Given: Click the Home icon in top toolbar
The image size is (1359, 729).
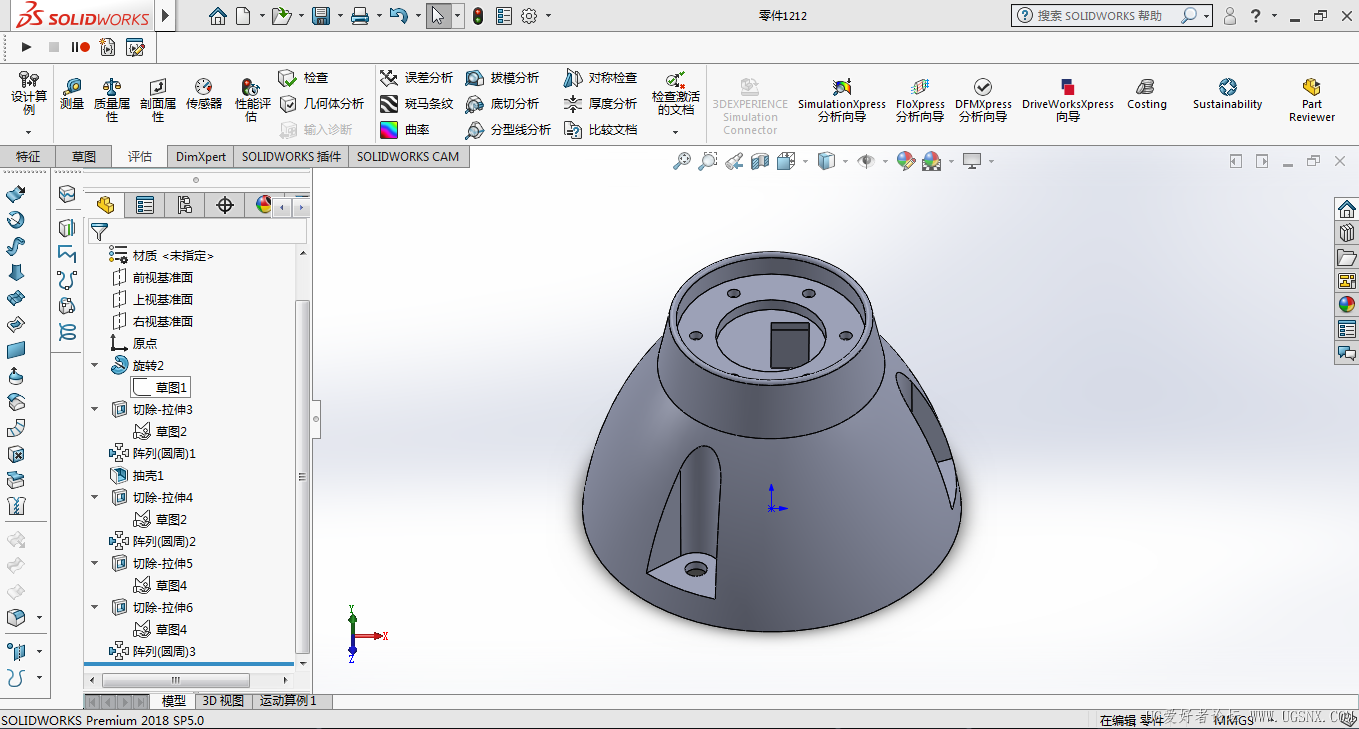Looking at the screenshot, I should [x=218, y=16].
